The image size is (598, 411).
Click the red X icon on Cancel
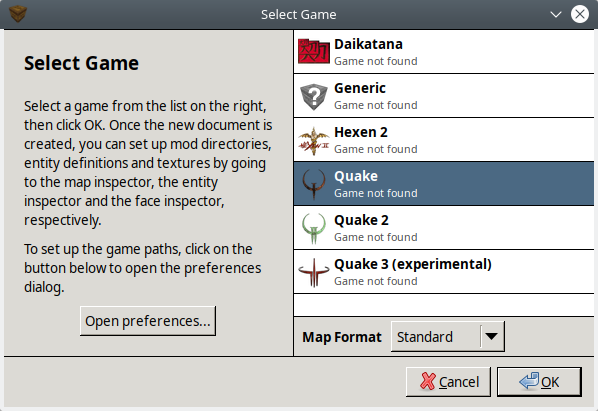pos(428,381)
